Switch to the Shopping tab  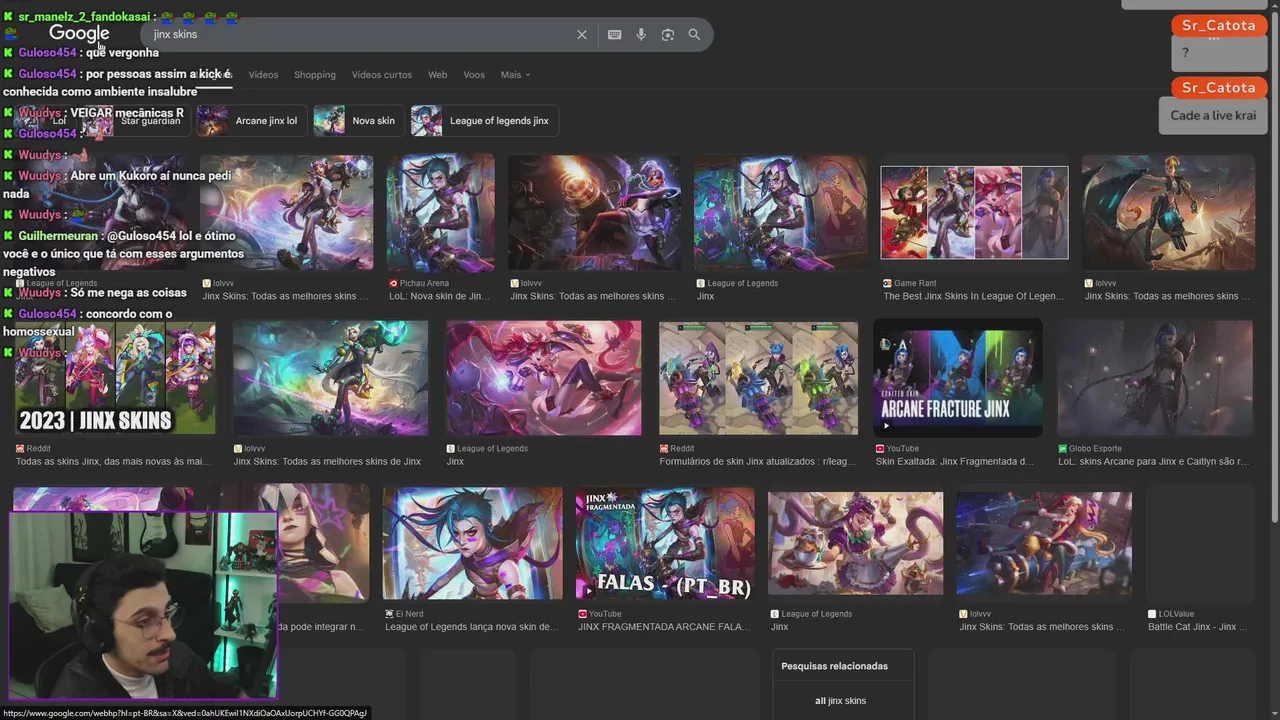315,75
